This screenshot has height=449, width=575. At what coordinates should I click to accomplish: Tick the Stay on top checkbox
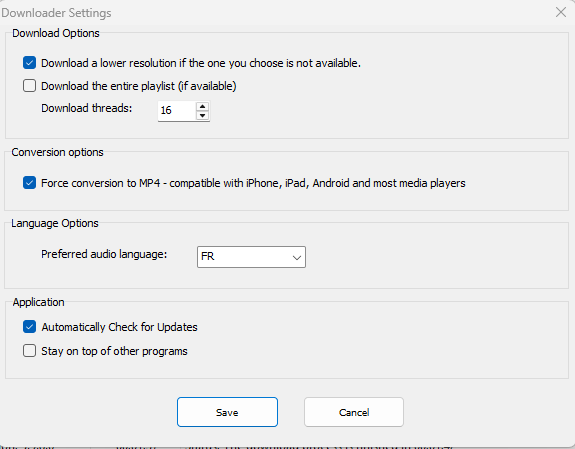coord(29,351)
